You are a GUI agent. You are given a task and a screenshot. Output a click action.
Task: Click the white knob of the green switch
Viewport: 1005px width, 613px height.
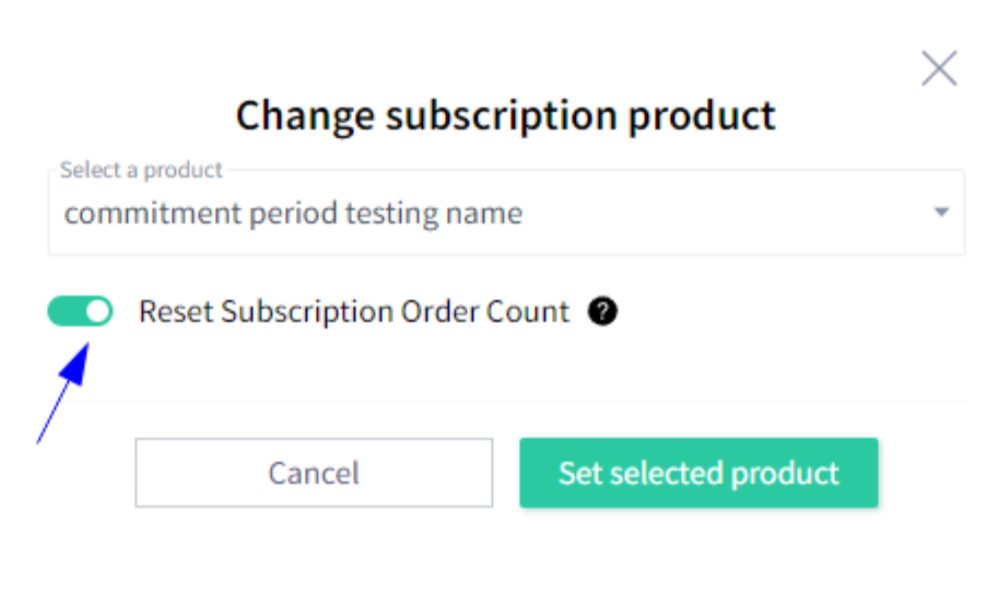coord(97,312)
